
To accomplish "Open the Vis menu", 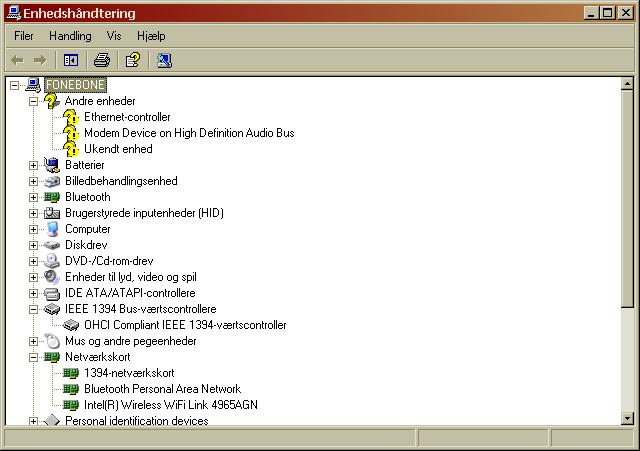I will (x=114, y=36).
